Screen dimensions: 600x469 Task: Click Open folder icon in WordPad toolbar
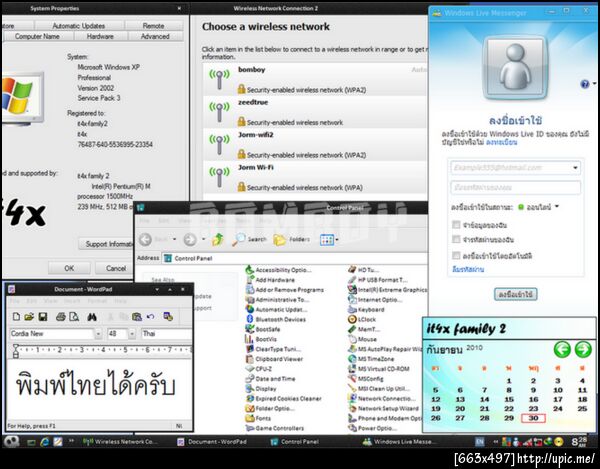click(29, 317)
